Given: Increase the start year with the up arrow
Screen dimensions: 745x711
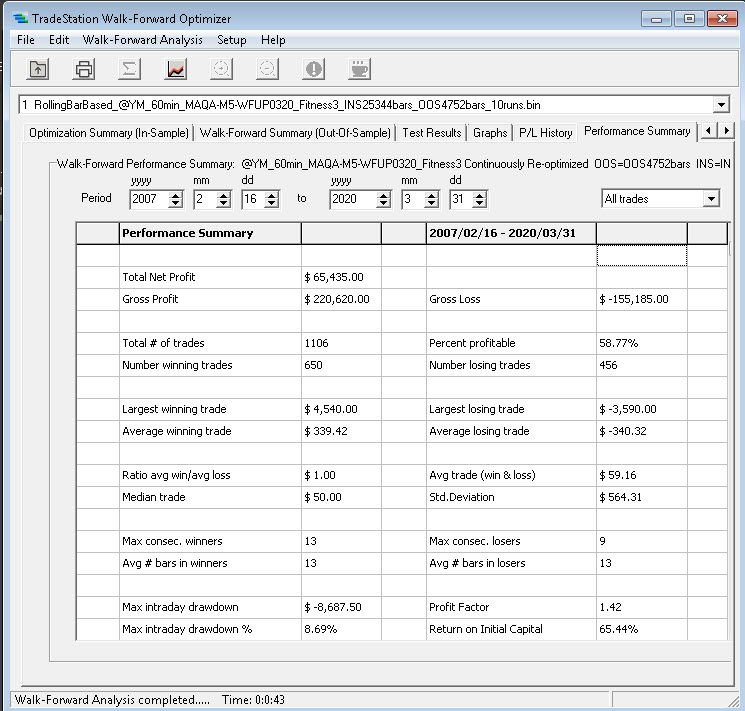Looking at the screenshot, I should (176, 194).
